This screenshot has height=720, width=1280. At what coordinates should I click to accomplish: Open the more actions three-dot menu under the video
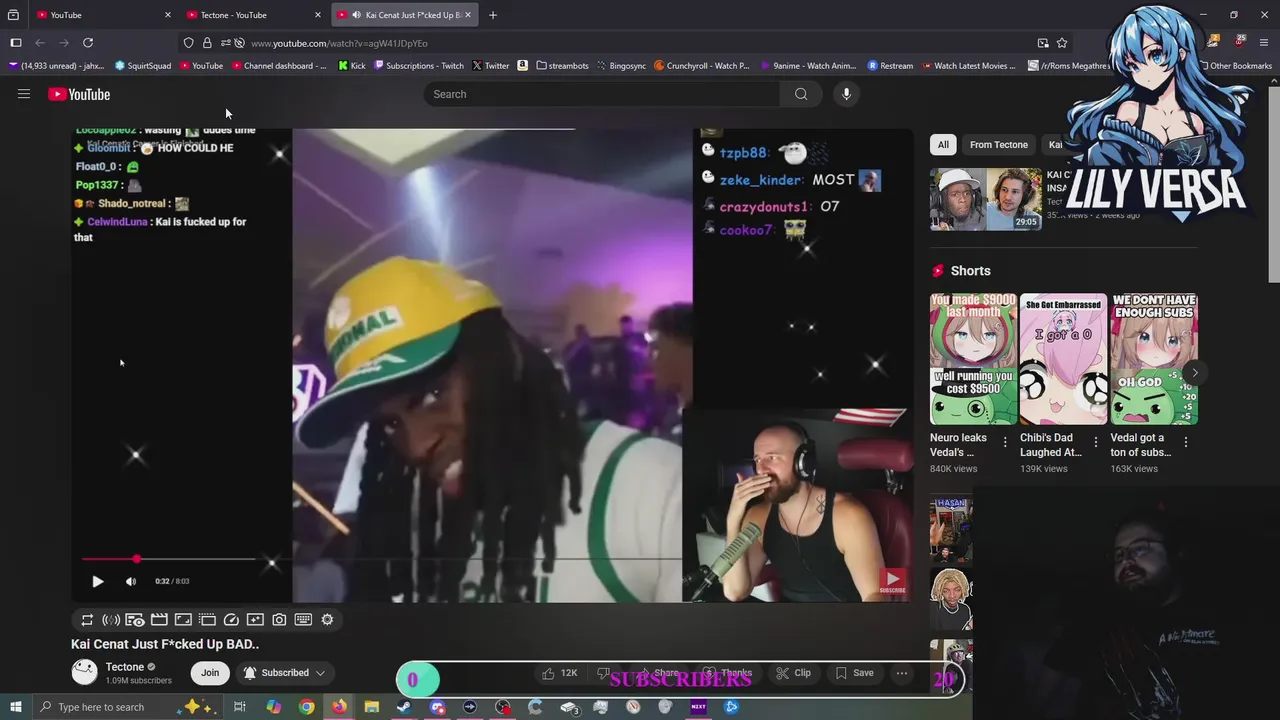click(x=902, y=673)
